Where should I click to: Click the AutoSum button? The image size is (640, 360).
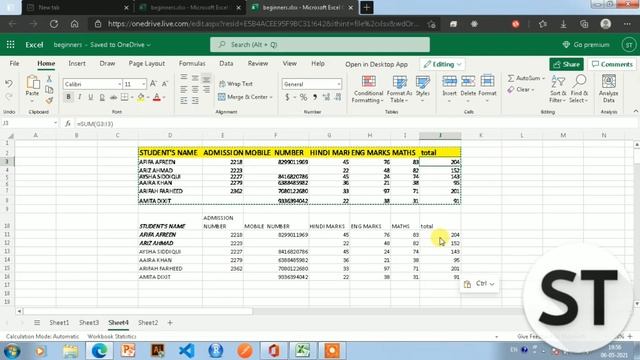pyautogui.click(x=524, y=78)
